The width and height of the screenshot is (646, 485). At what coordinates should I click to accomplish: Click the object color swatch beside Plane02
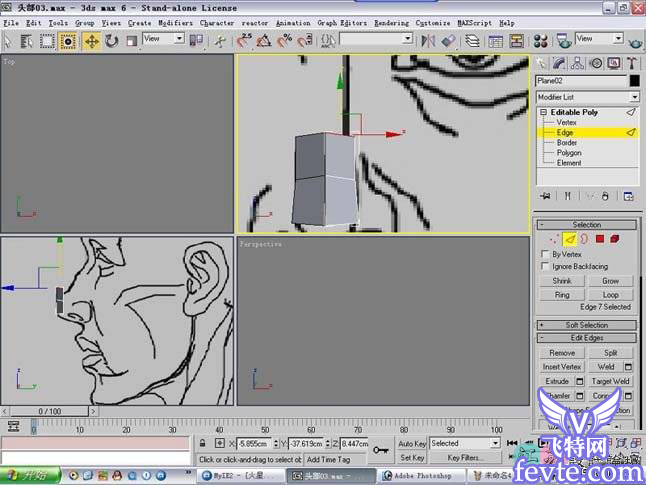634,81
